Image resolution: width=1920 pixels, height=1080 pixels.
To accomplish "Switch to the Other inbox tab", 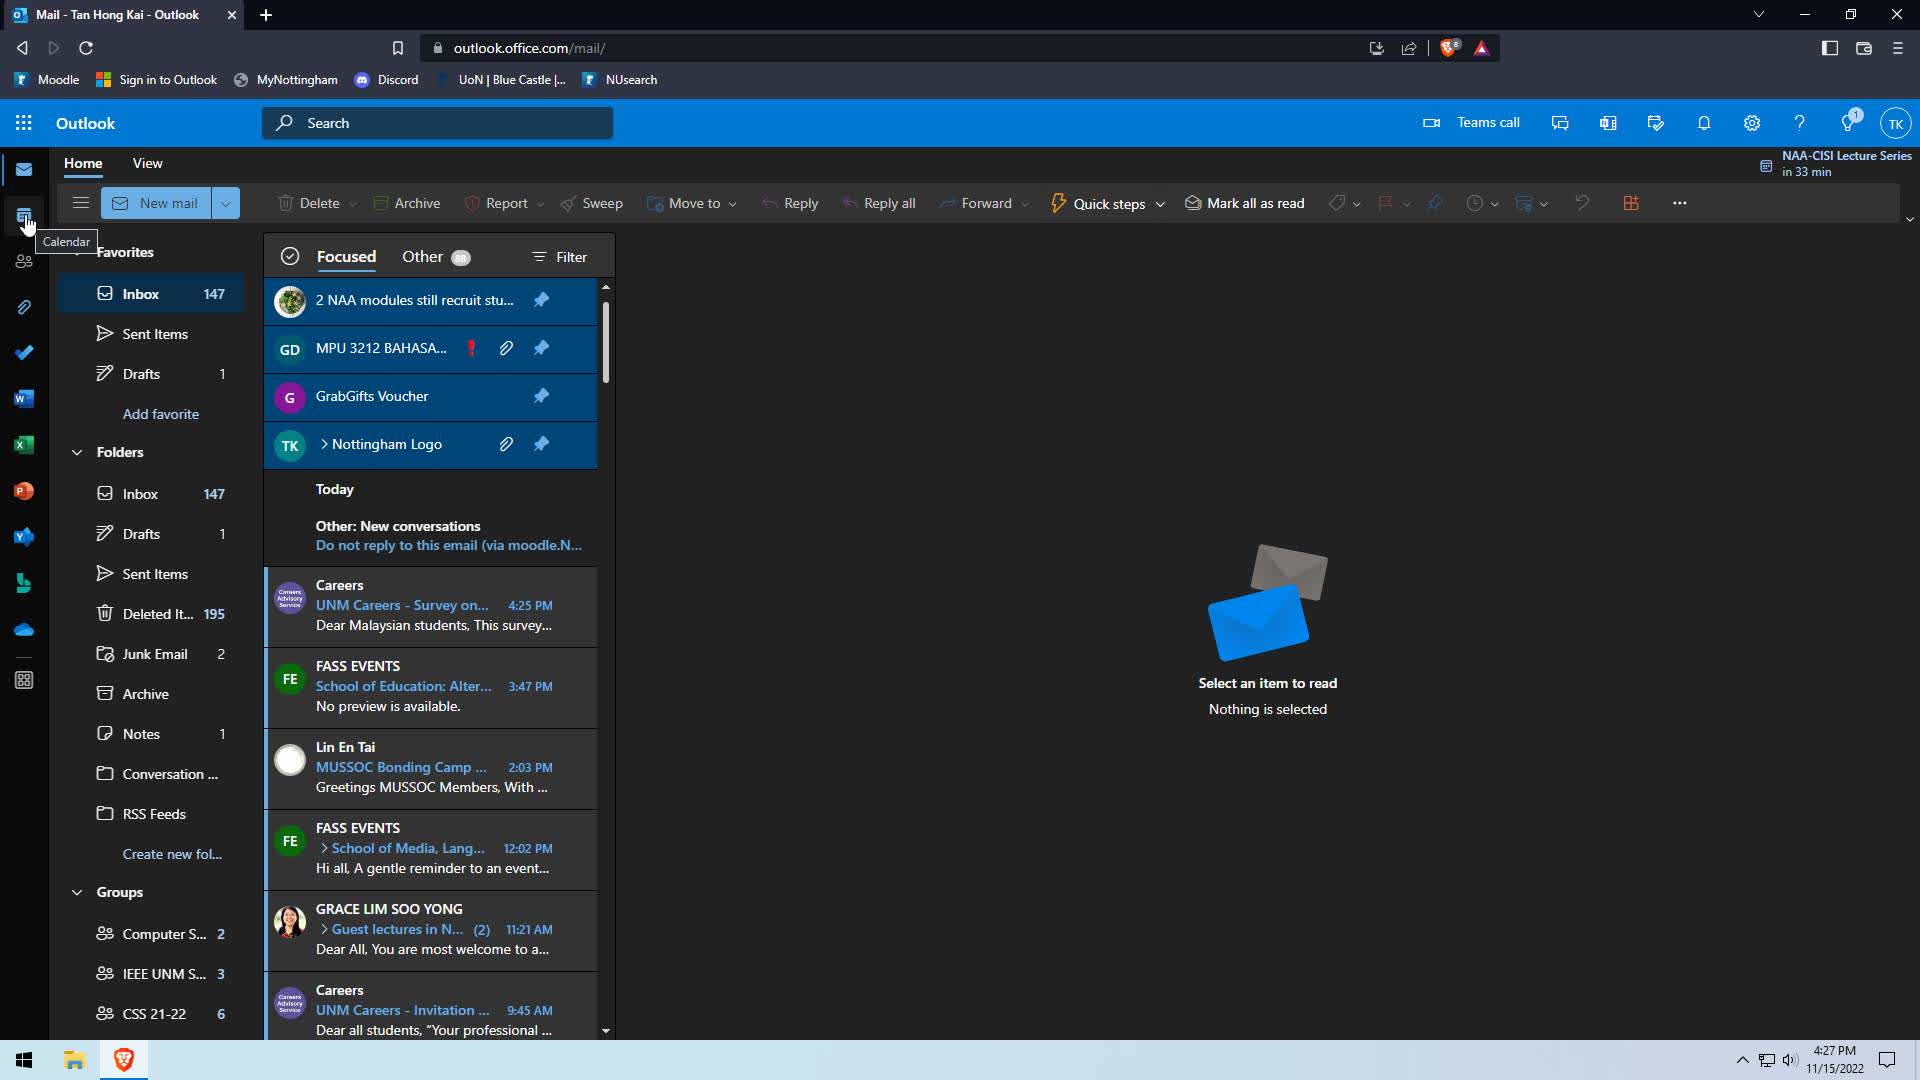I will [x=422, y=257].
